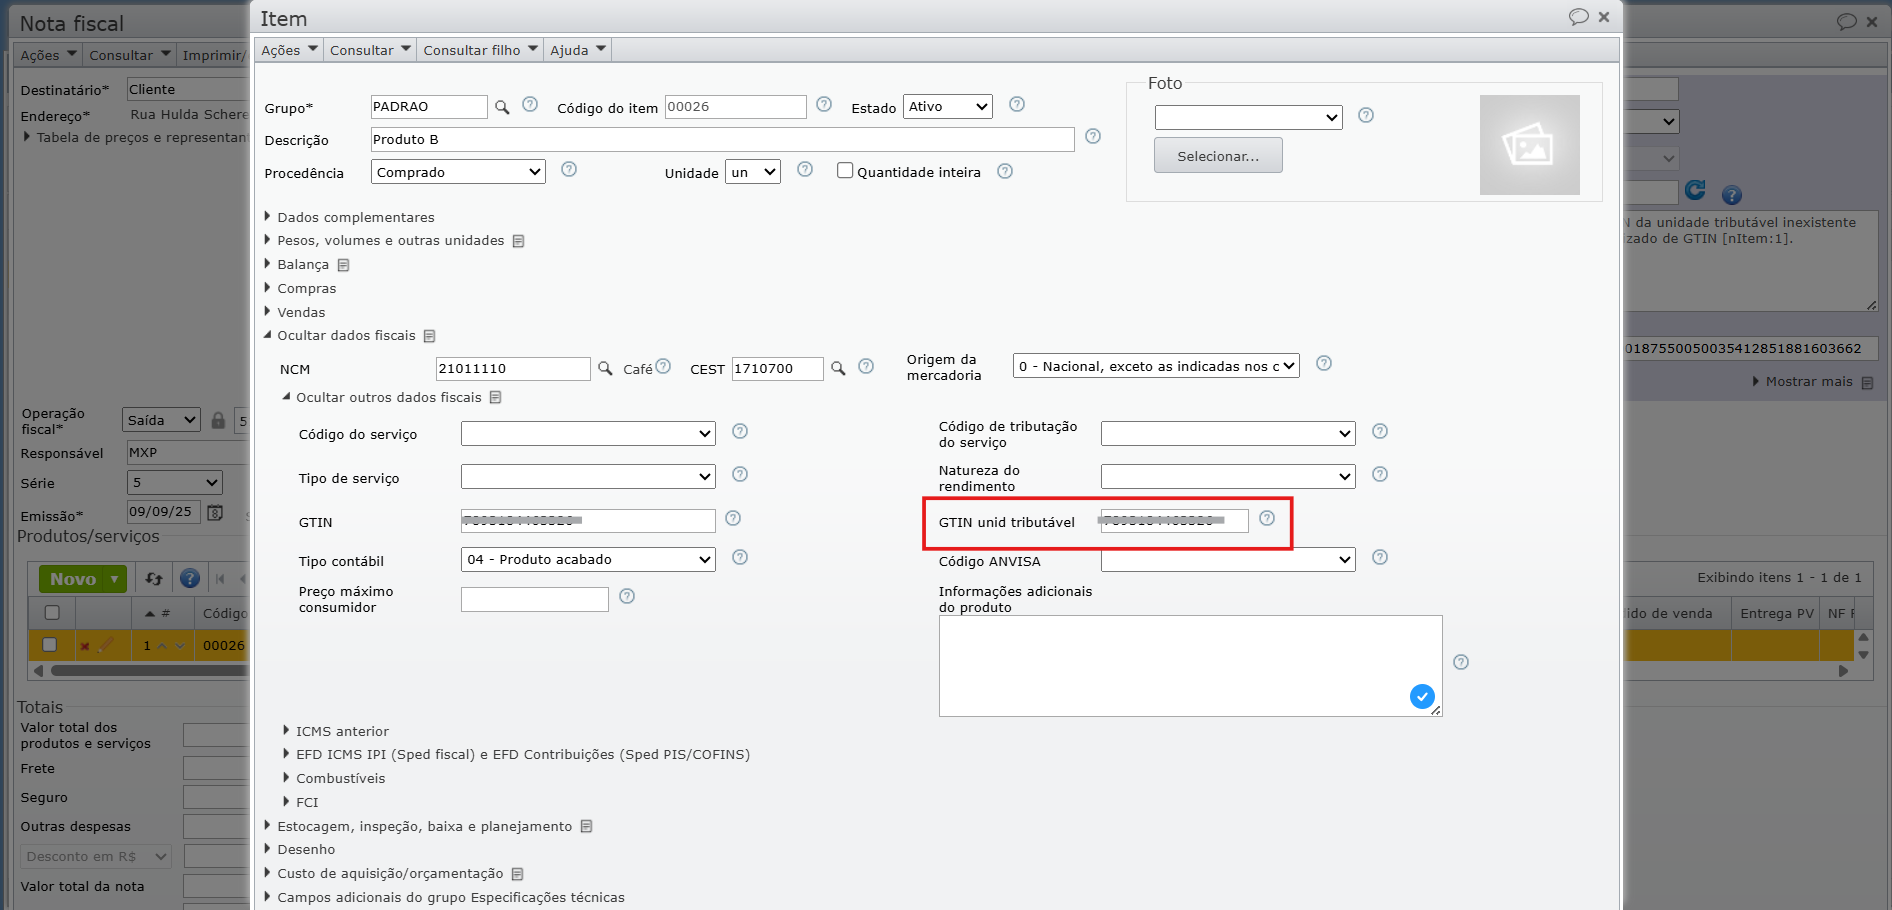Screen dimensions: 1892x910
Task: Enable the Quantidade inteira checkbox
Action: point(845,171)
